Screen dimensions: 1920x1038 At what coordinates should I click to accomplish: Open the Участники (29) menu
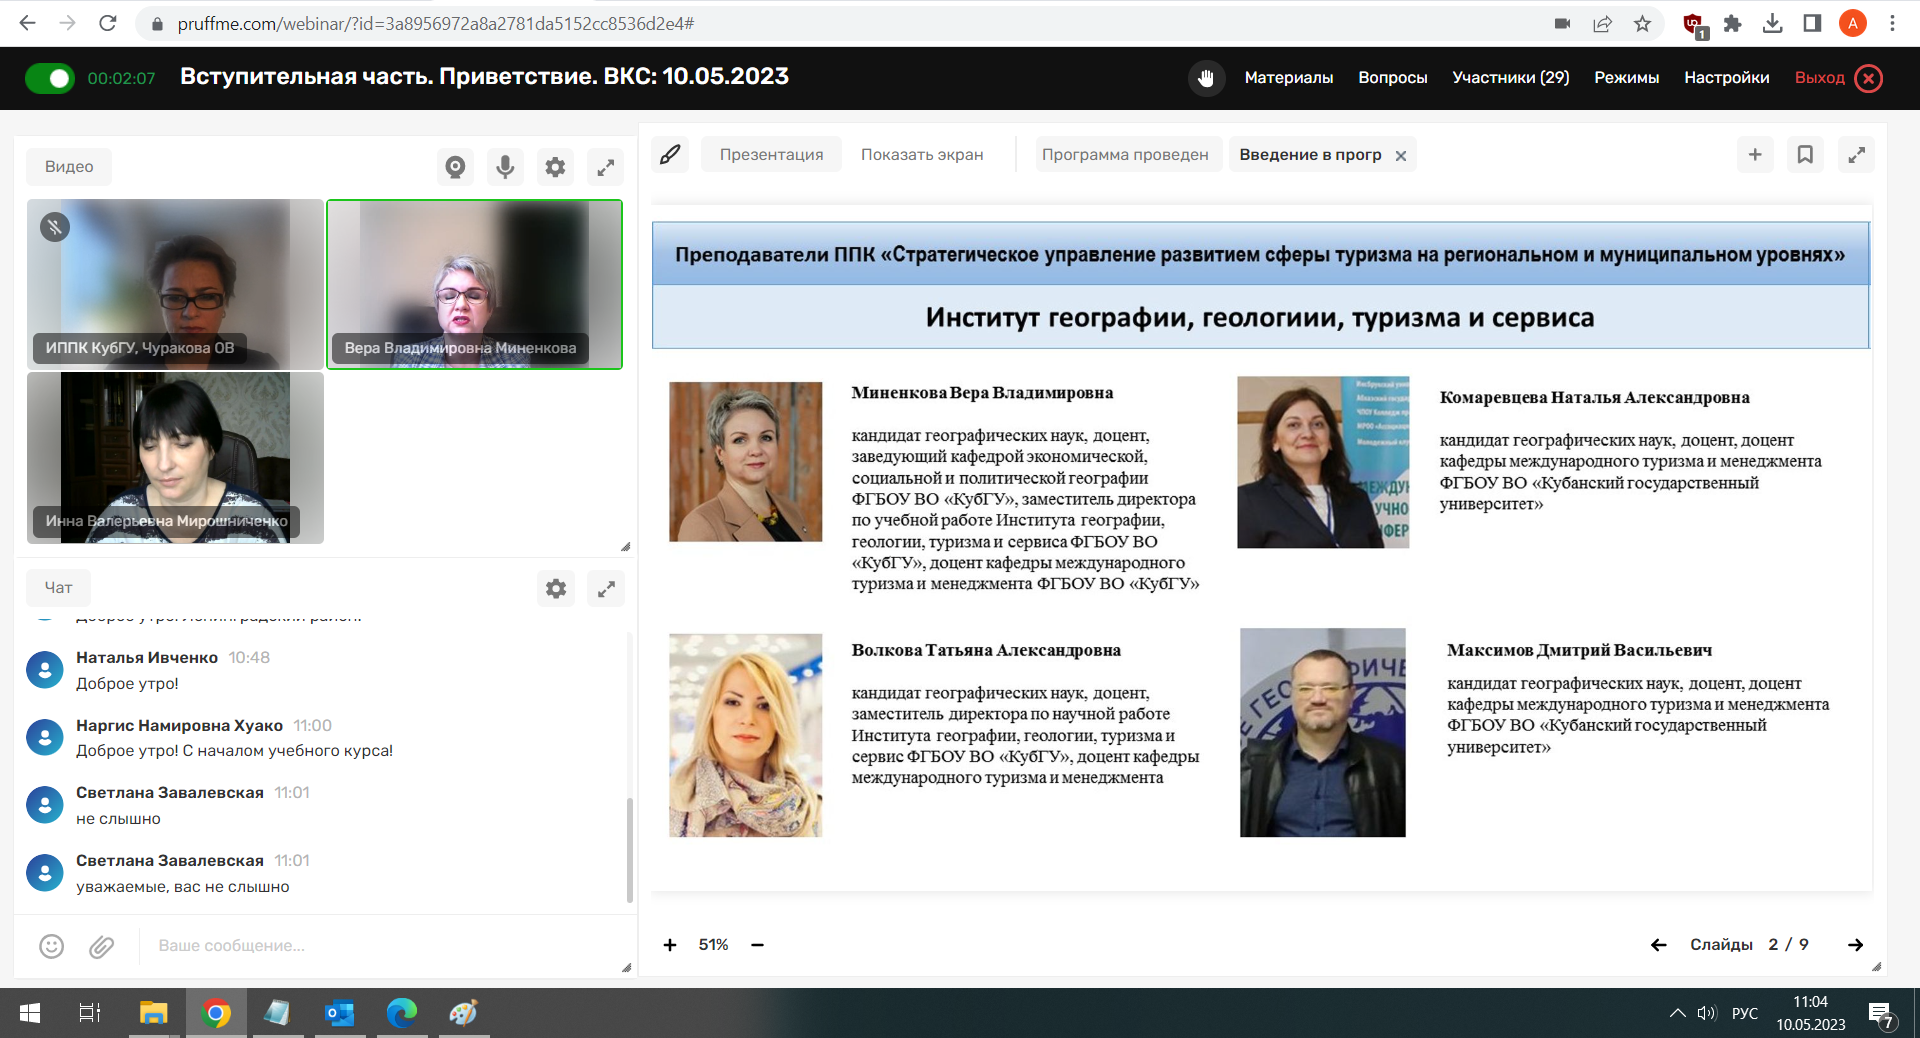tap(1510, 78)
